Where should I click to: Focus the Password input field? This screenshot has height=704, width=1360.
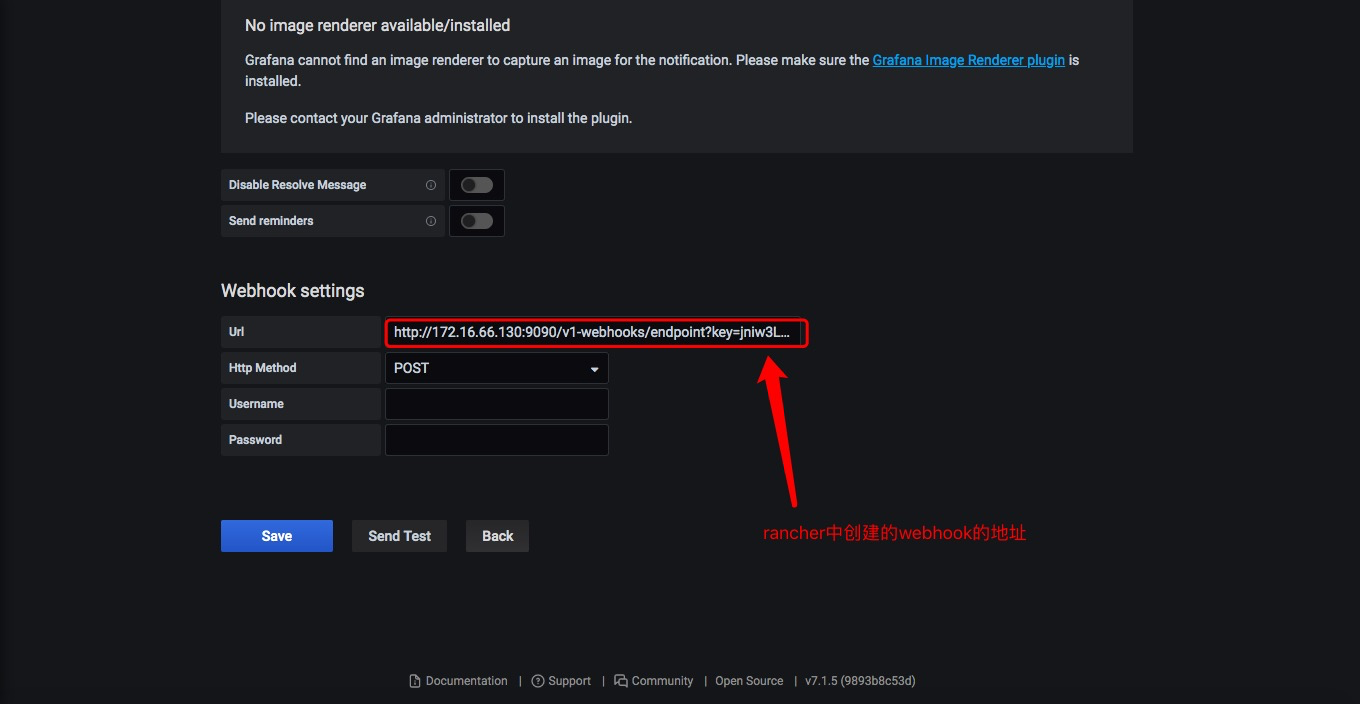(x=497, y=440)
